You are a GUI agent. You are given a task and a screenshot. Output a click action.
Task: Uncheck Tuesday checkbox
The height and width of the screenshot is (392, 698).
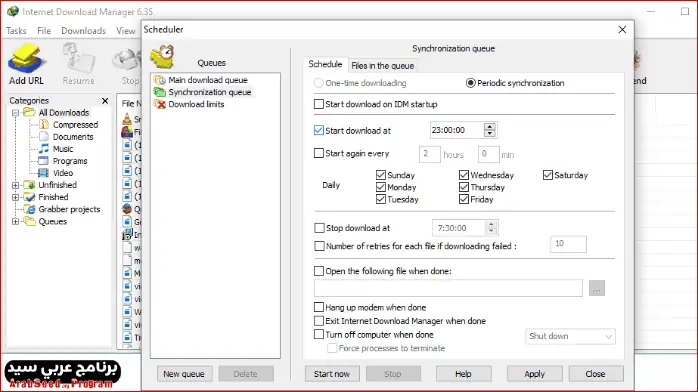click(381, 199)
